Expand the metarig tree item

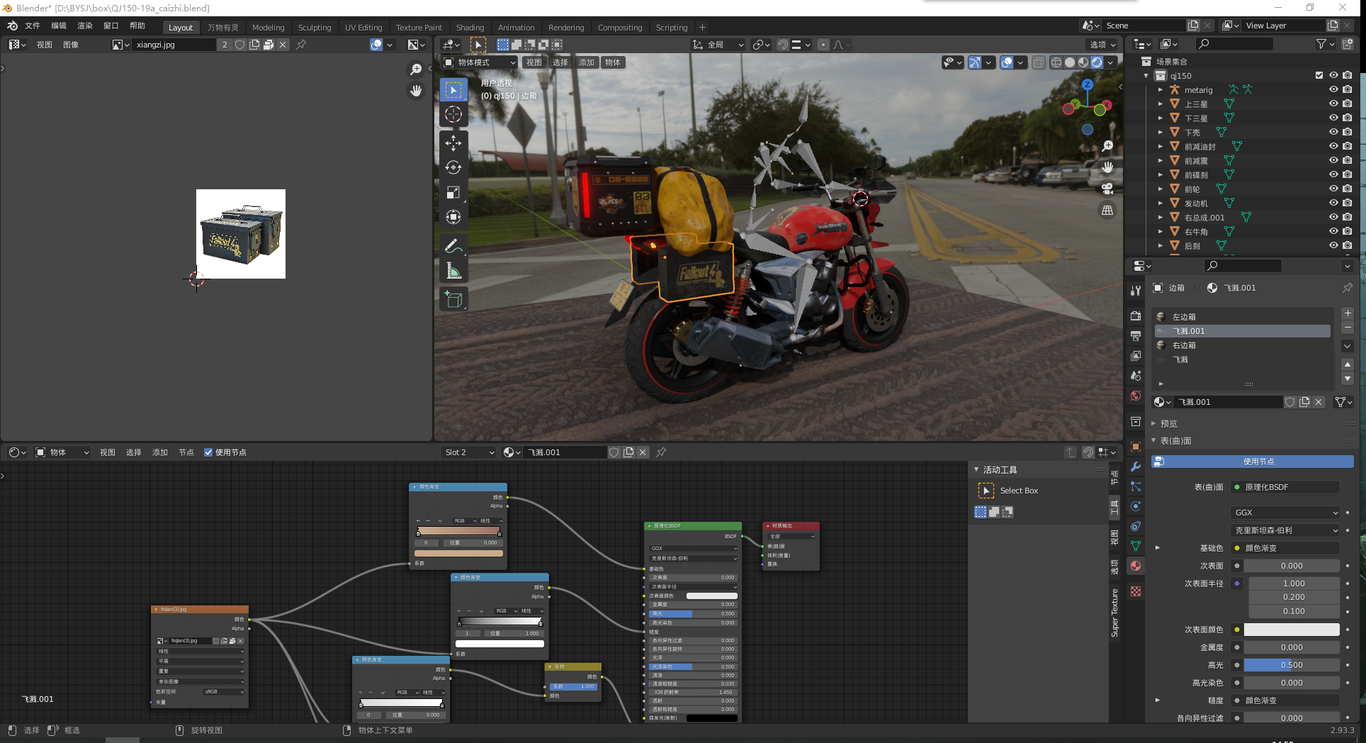click(x=1161, y=90)
